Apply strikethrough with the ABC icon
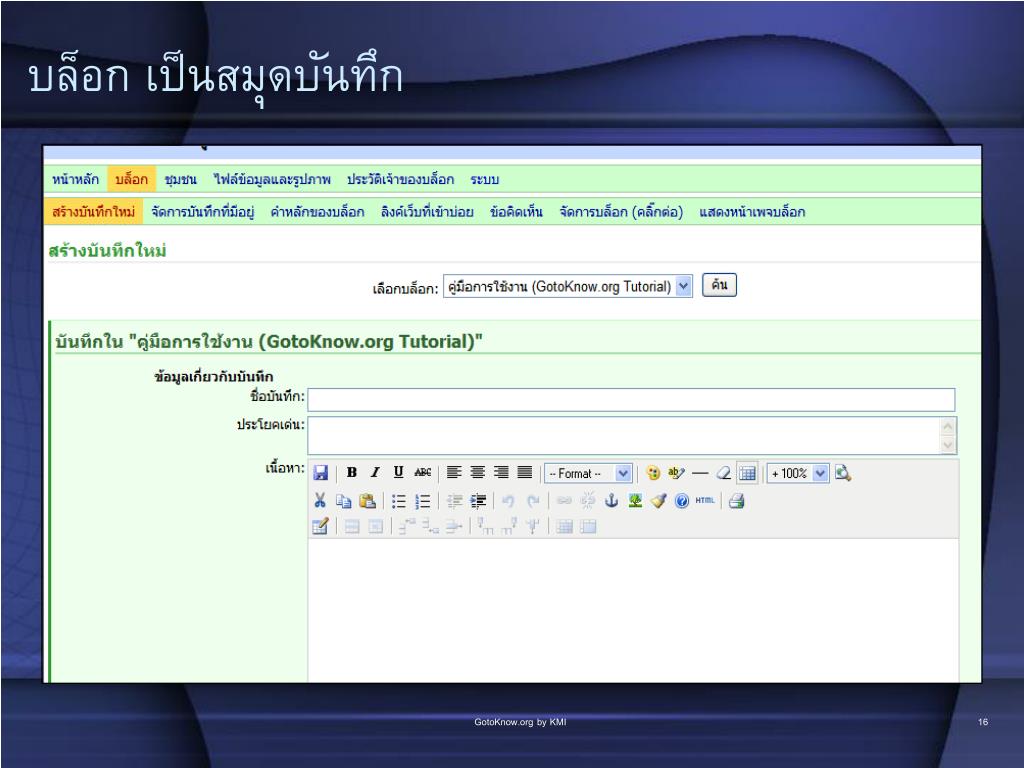 pyautogui.click(x=423, y=472)
